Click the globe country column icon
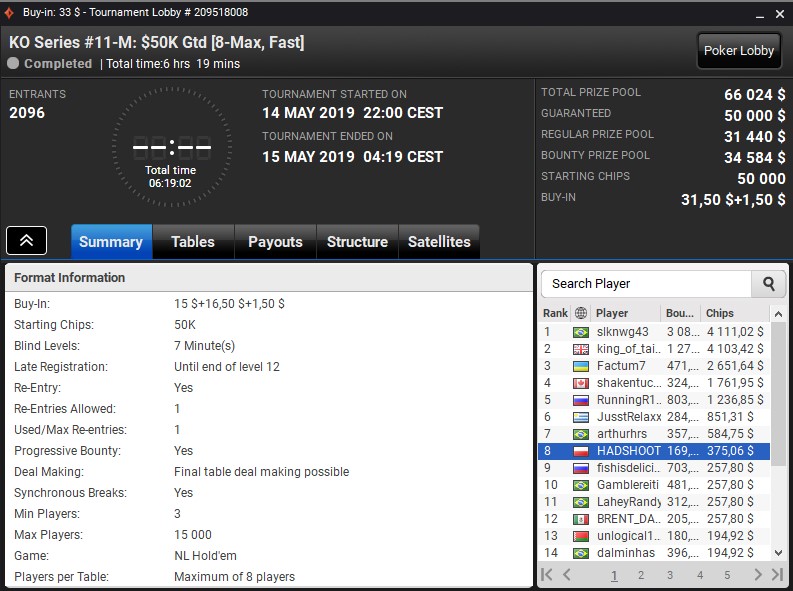Viewport: 793px width, 591px height. coord(581,313)
